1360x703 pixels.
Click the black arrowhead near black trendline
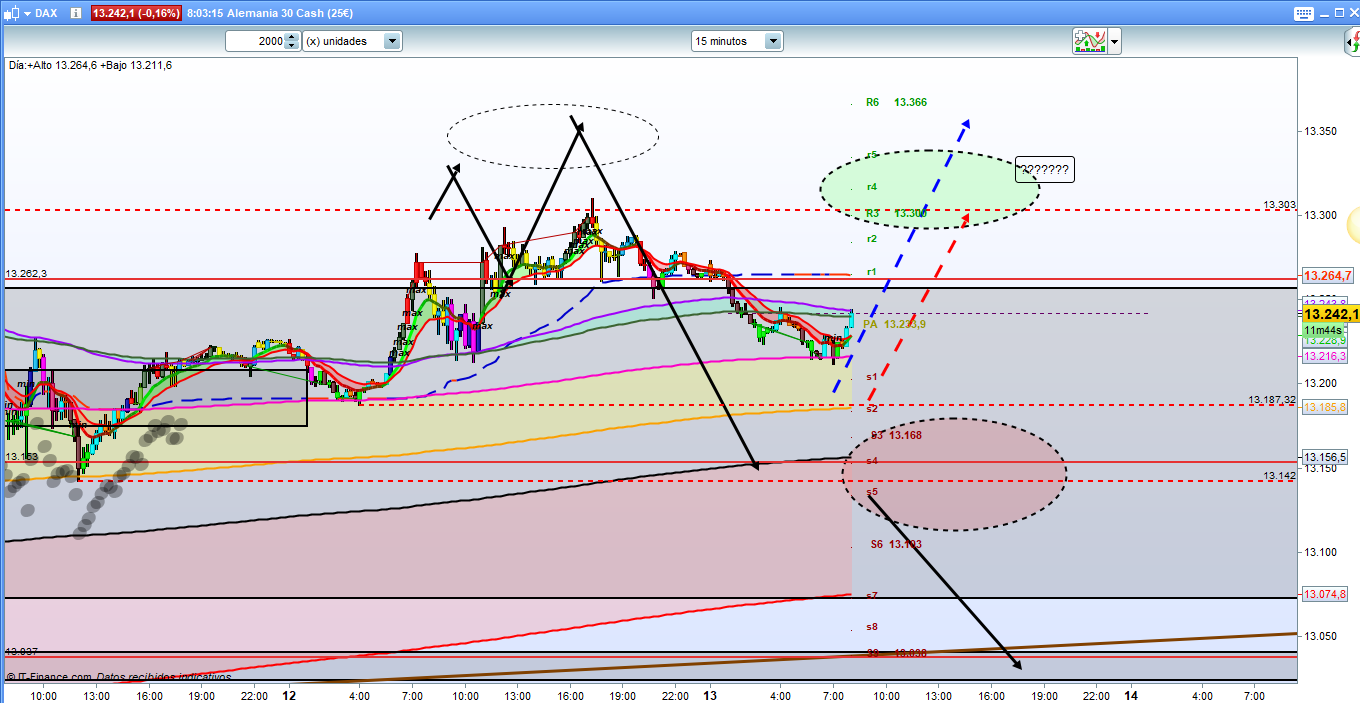point(755,463)
